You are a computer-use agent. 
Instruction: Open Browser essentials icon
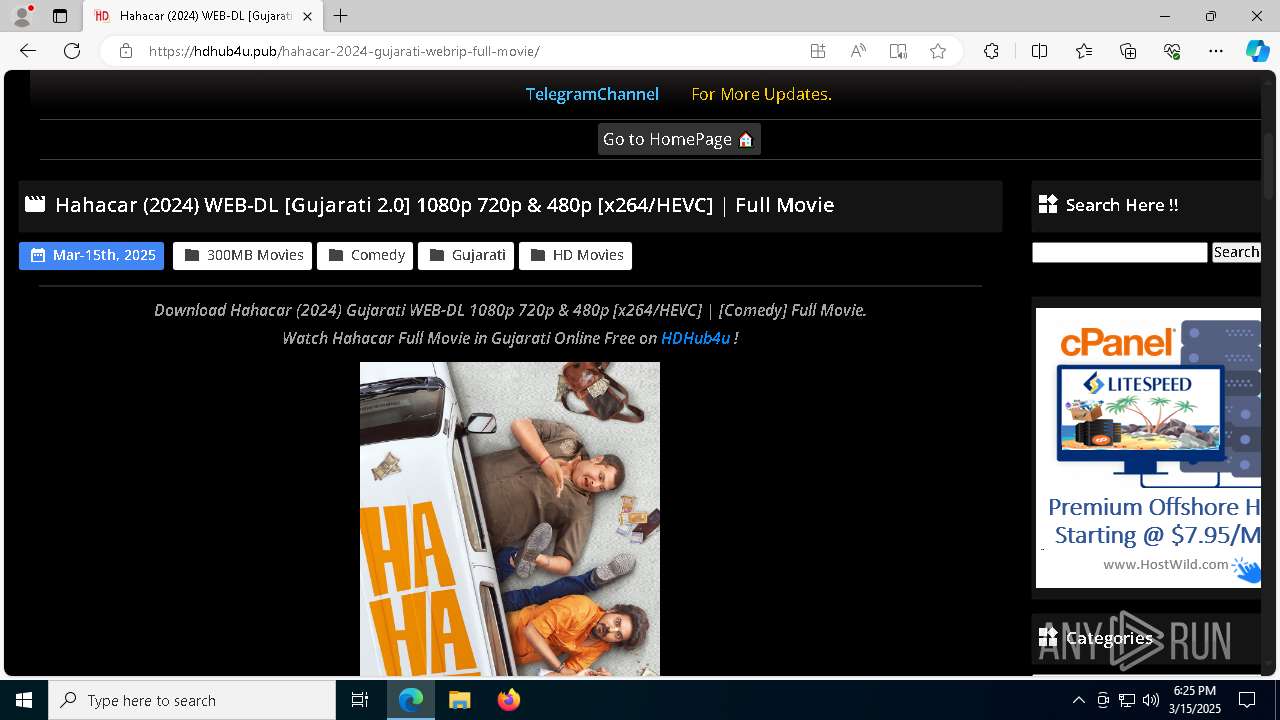point(1172,51)
